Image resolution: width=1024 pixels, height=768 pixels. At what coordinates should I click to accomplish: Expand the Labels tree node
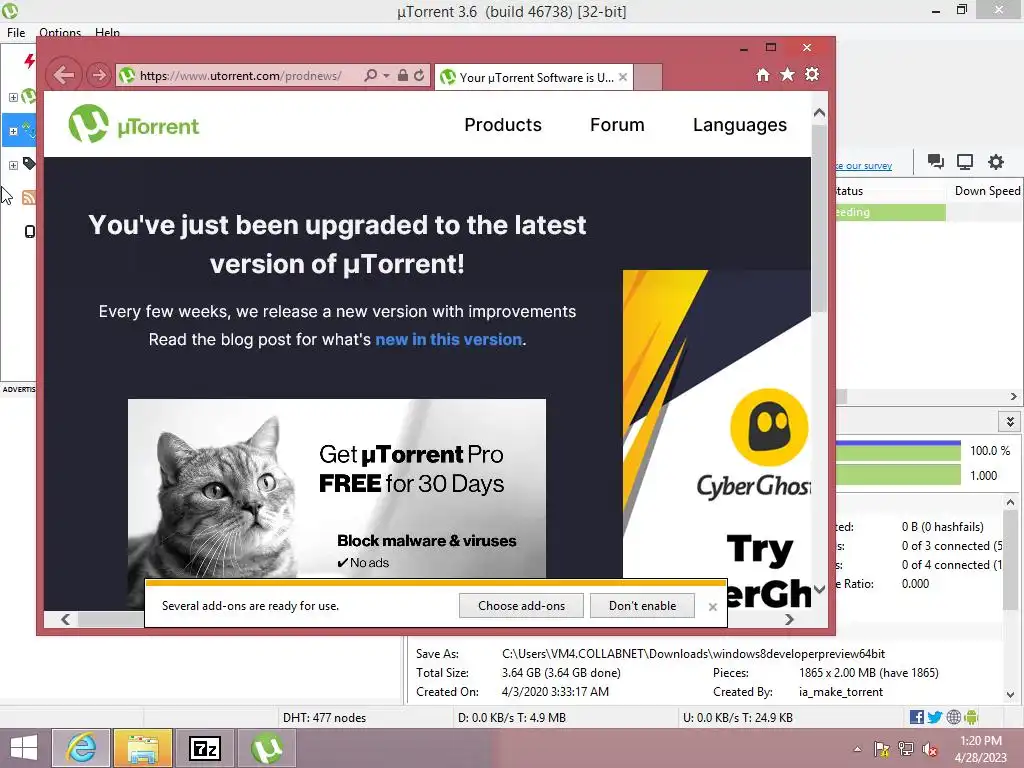point(13,165)
